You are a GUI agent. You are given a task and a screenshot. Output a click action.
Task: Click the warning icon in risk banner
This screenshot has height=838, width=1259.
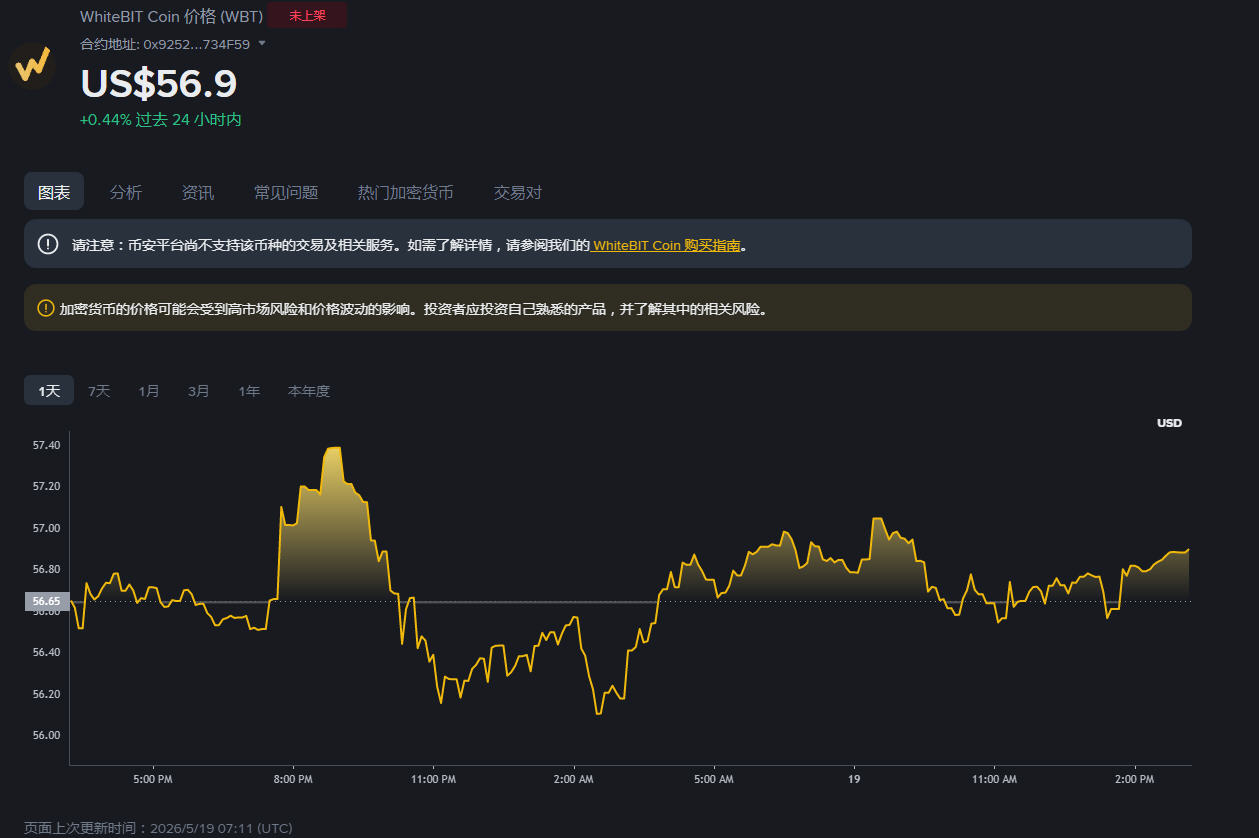coord(45,308)
